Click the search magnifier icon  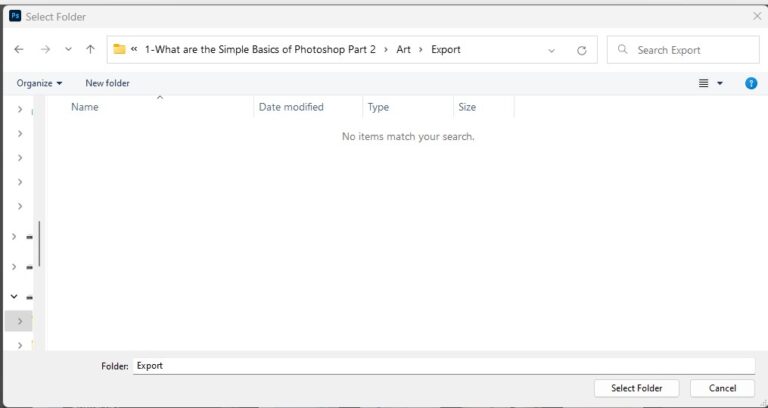(623, 49)
